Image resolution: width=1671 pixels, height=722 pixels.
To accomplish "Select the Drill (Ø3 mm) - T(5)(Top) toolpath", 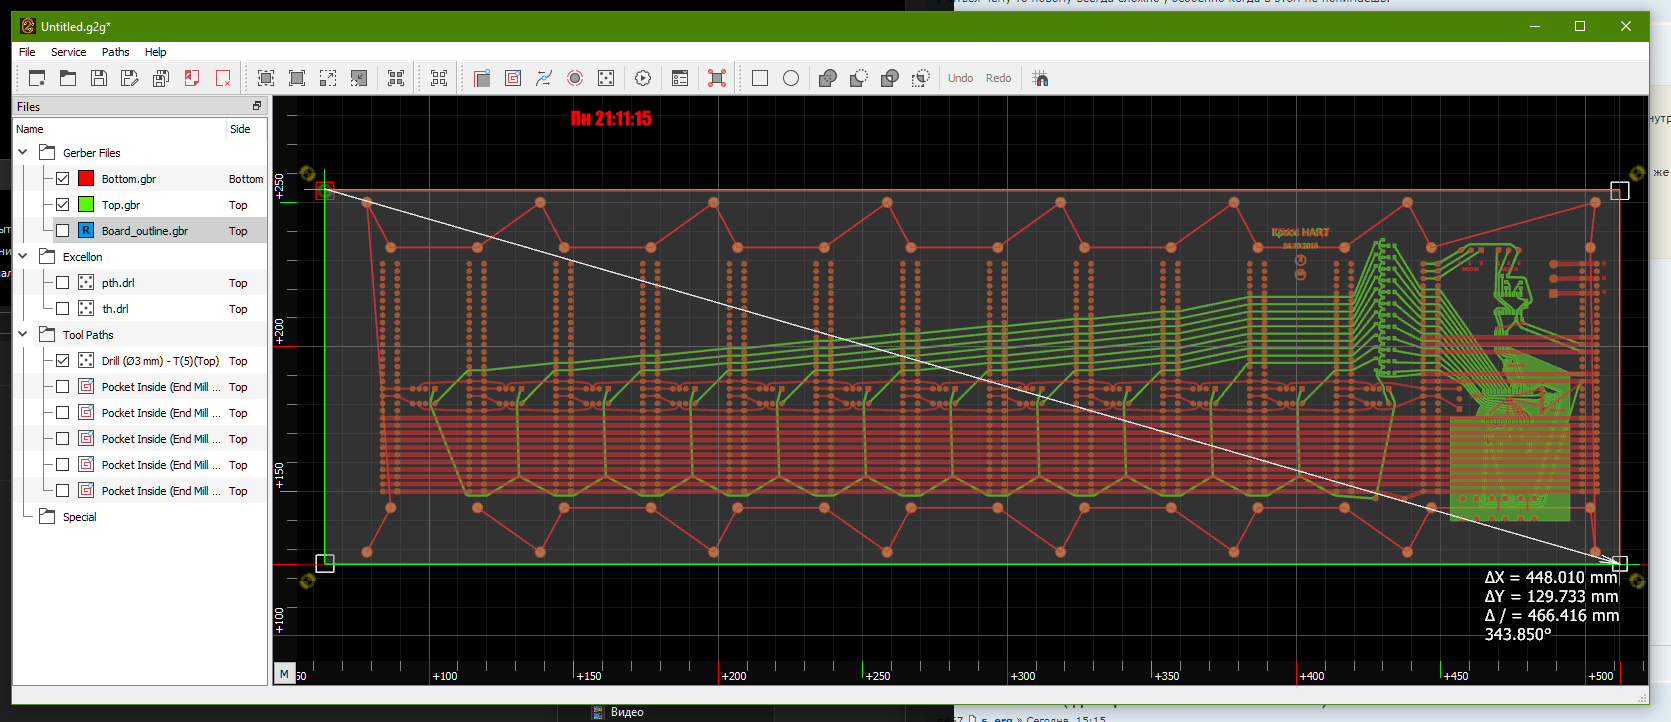I will pos(160,361).
